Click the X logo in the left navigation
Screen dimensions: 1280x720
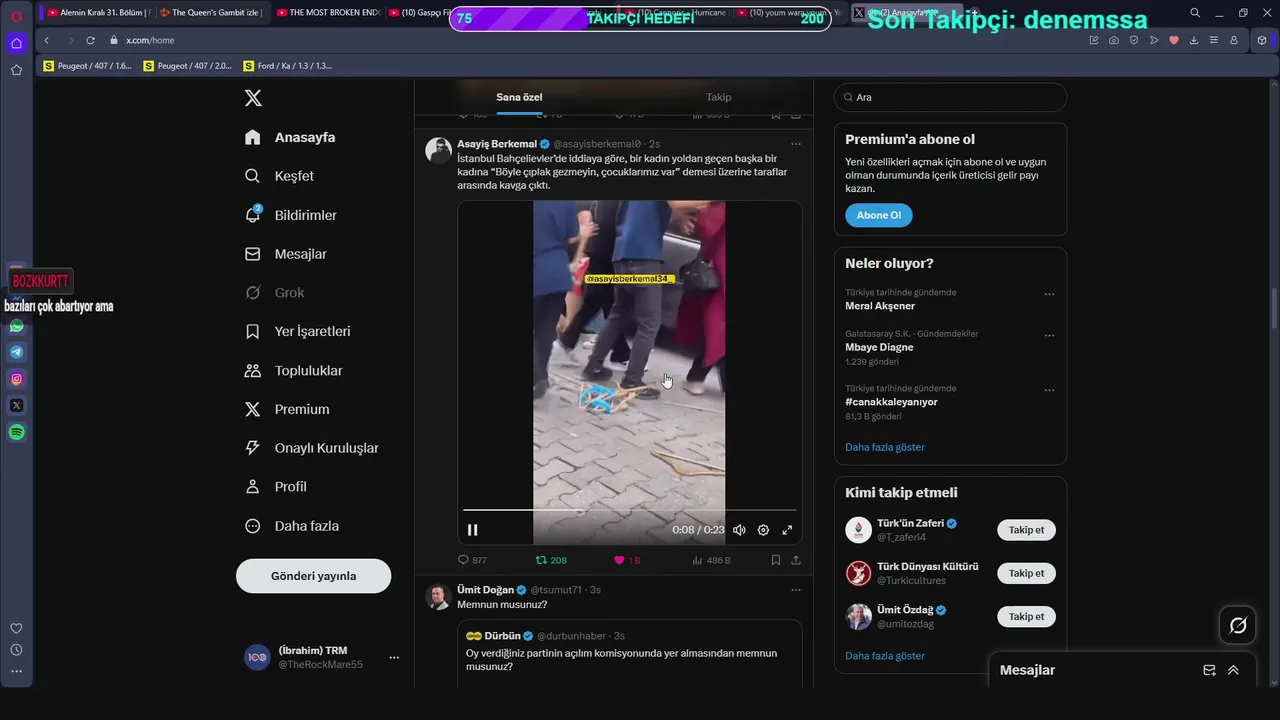tap(253, 98)
